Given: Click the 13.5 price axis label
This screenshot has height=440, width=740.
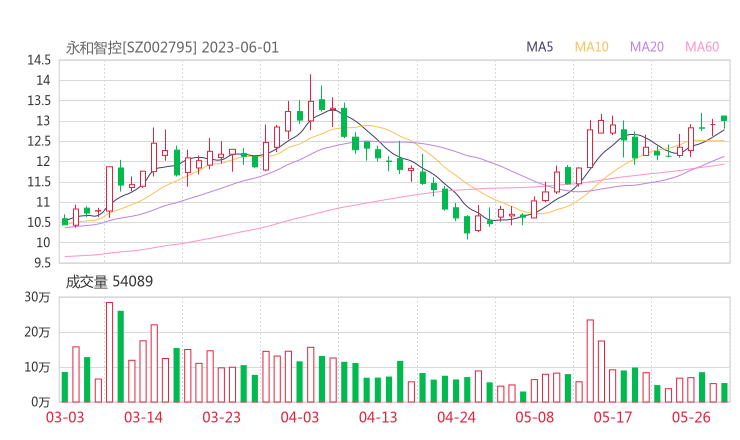Looking at the screenshot, I should (x=39, y=101).
